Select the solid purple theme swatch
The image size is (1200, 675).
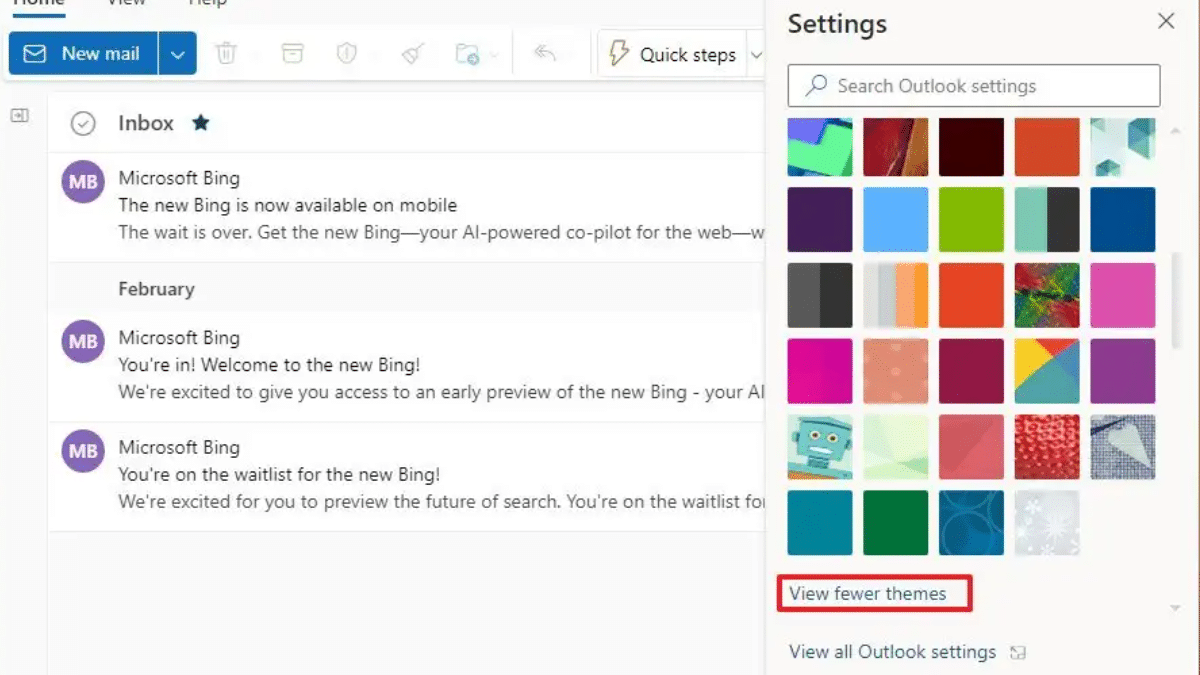pyautogui.click(x=1123, y=371)
